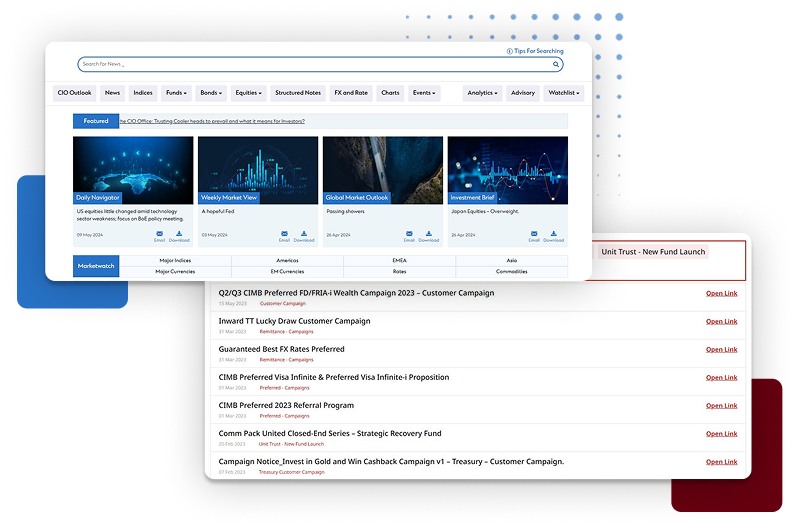
Task: Click 'Japan Equities - Overweight' headline
Action: [485, 211]
